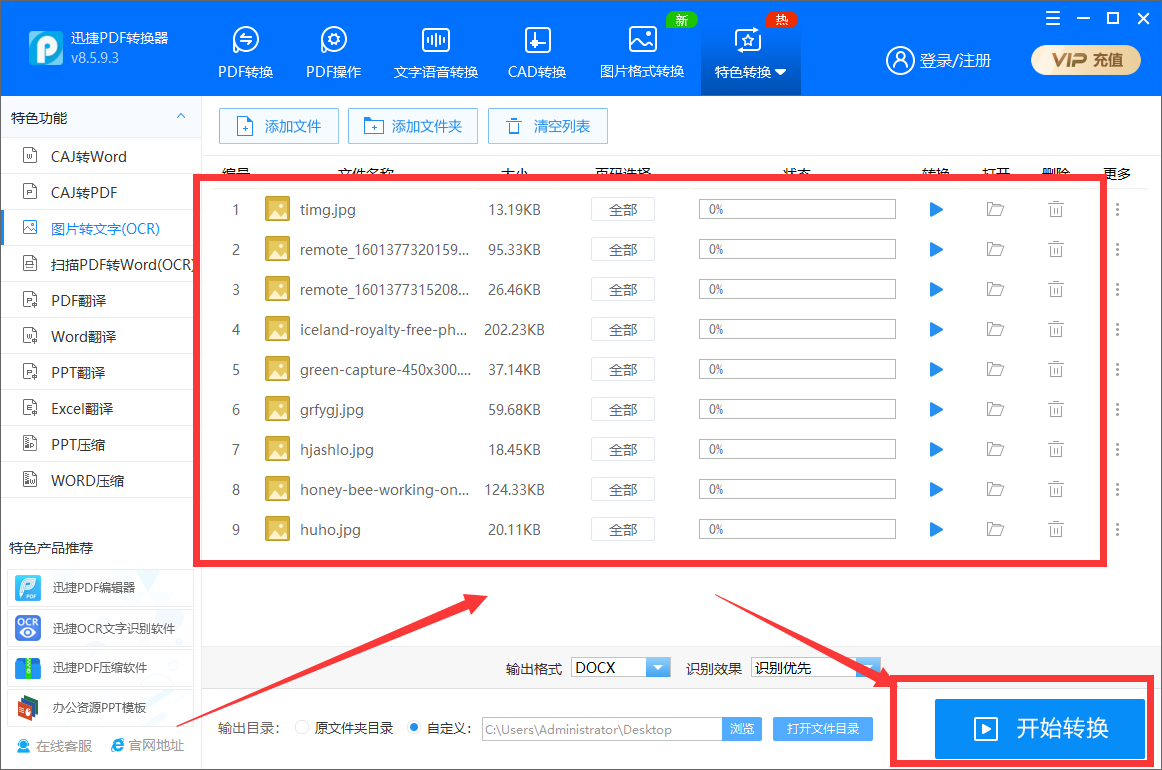The height and width of the screenshot is (770, 1162).
Task: Select PPT翻译 in sidebar
Action: (x=101, y=372)
